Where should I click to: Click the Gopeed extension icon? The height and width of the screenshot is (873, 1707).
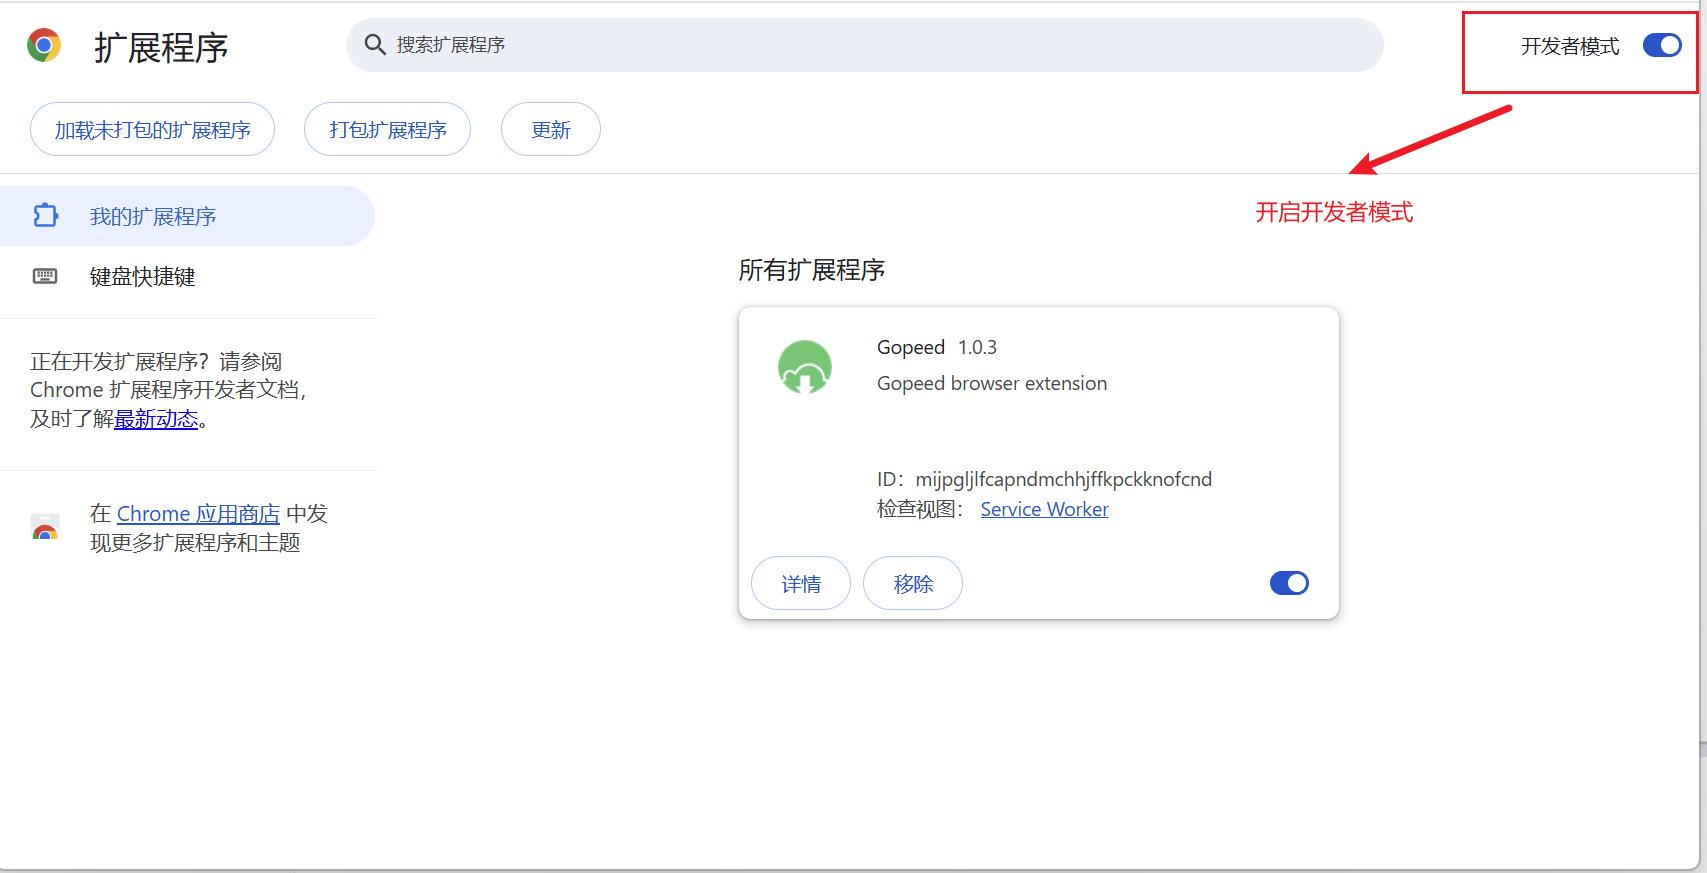(x=805, y=367)
